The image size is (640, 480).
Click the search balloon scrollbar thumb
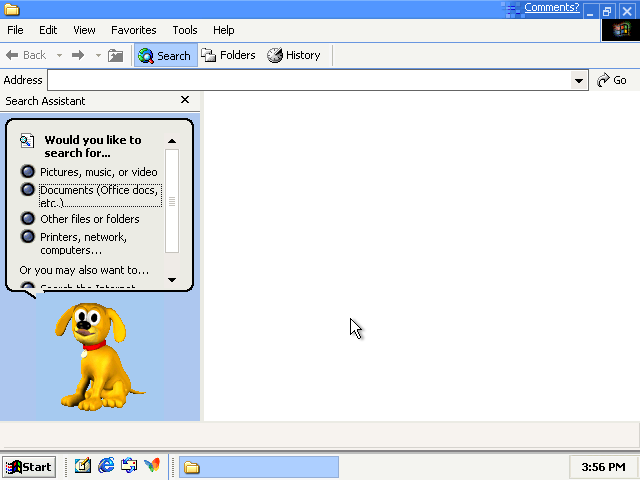coord(172,201)
